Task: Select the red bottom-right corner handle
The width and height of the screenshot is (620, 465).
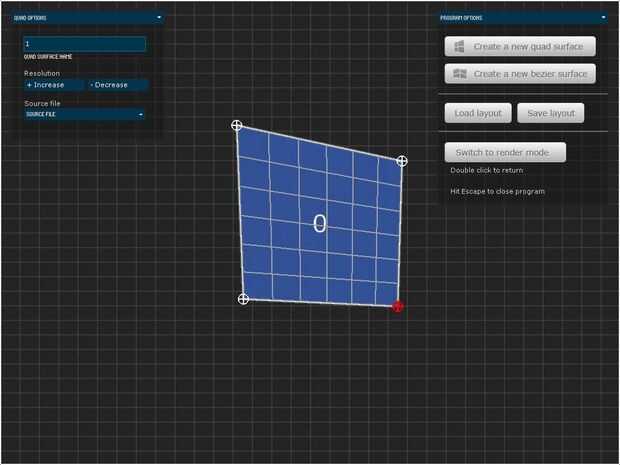Action: click(398, 306)
